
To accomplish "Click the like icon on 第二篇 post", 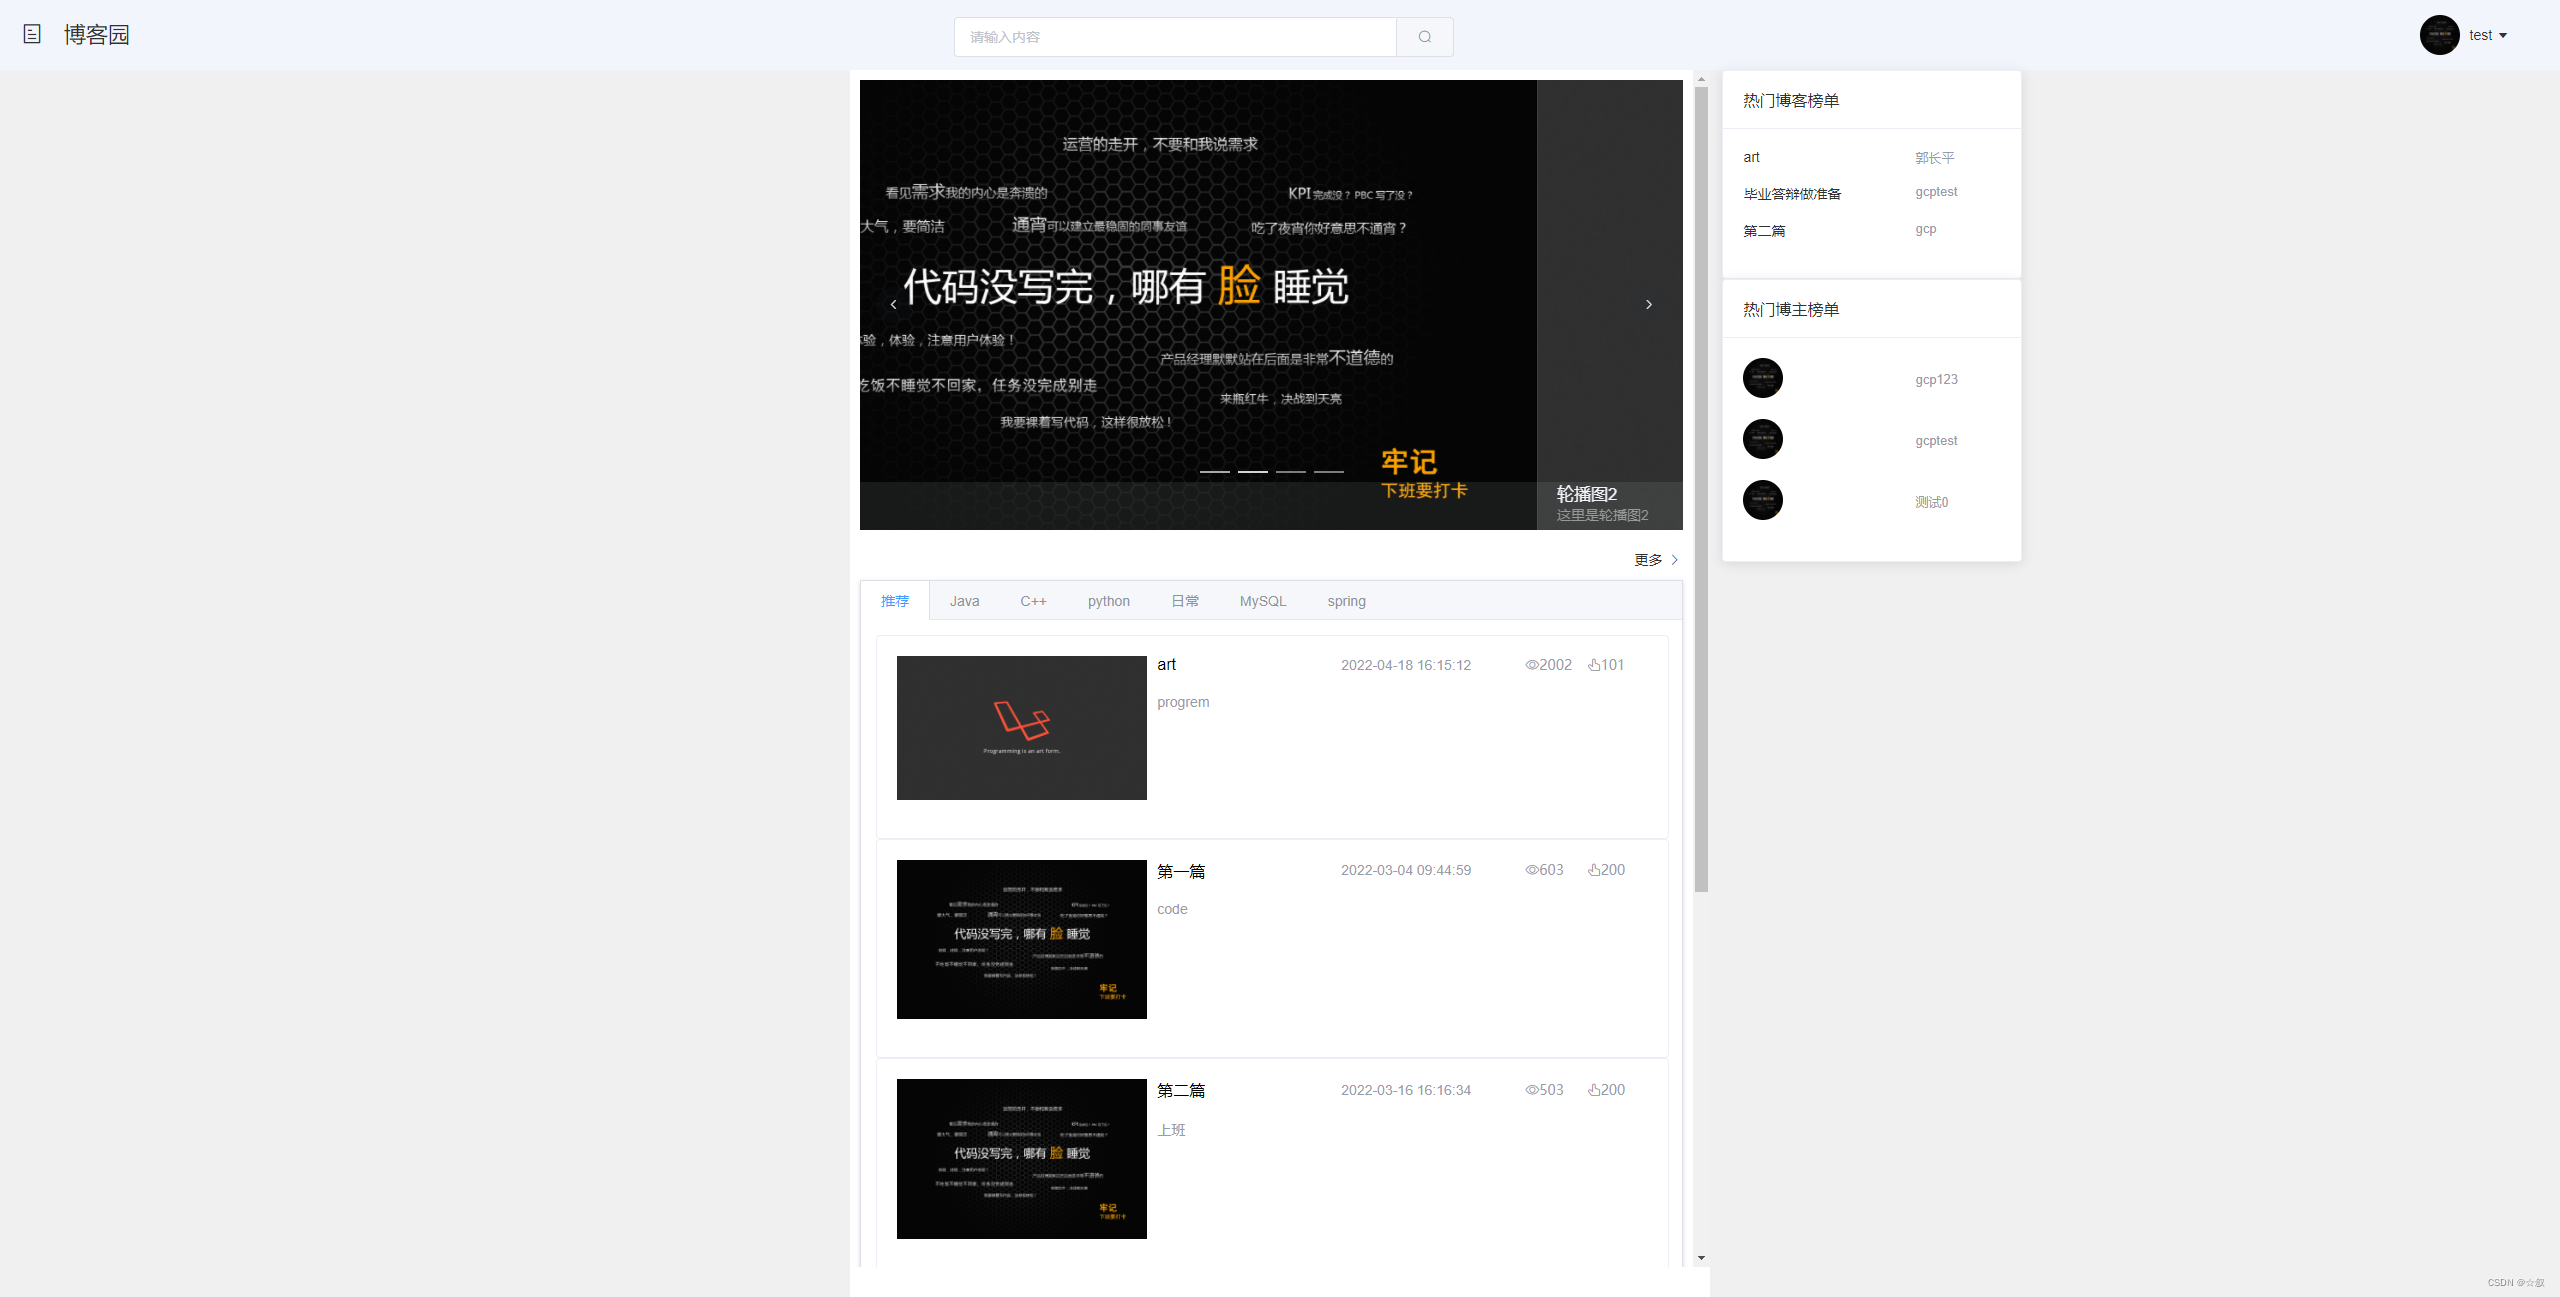I will (1594, 1090).
